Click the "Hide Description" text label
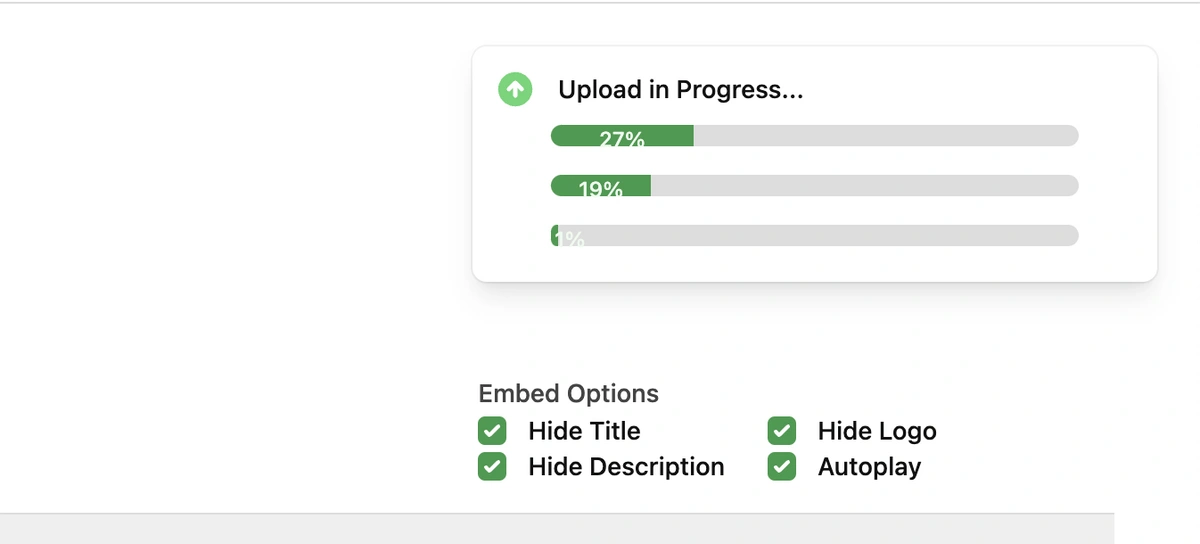This screenshot has width=1200, height=544. pos(626,467)
